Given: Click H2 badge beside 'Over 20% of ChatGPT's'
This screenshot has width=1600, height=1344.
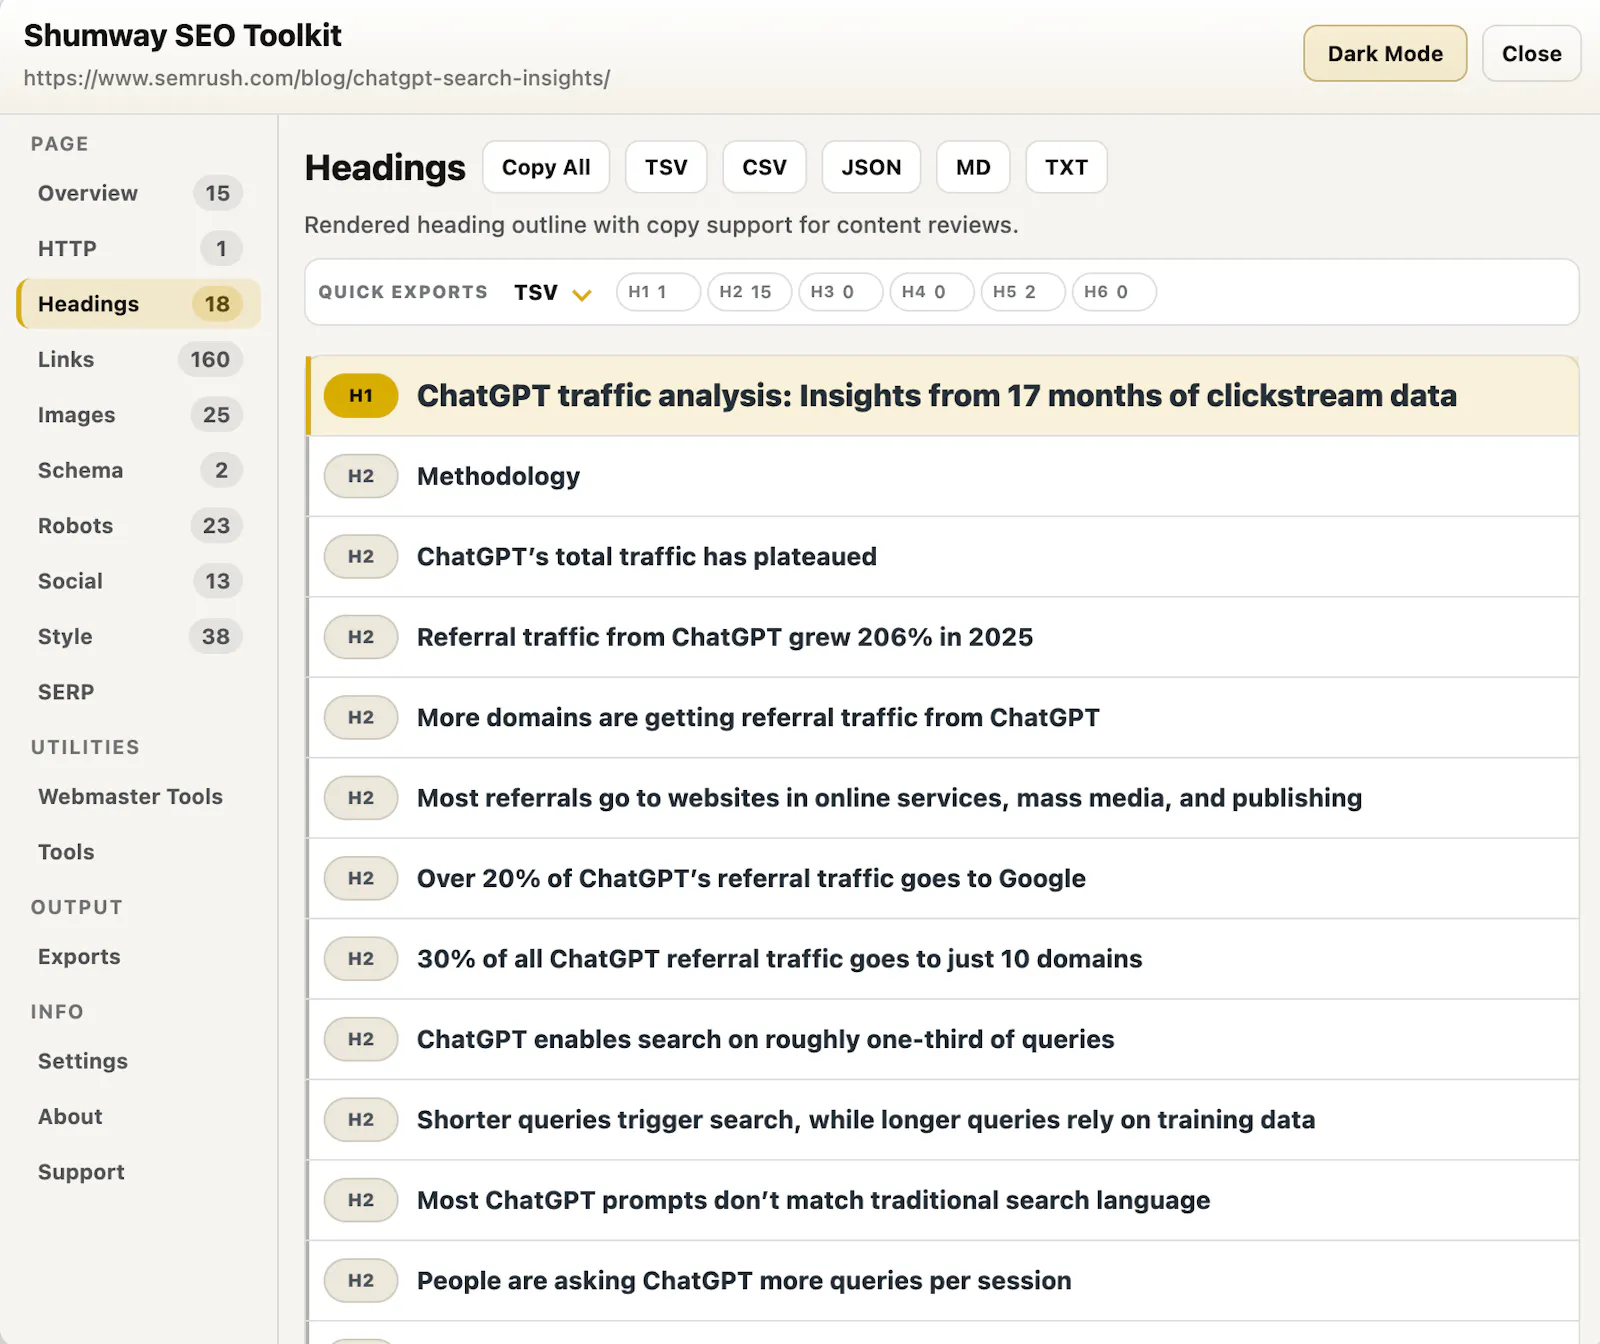Looking at the screenshot, I should pos(361,878).
